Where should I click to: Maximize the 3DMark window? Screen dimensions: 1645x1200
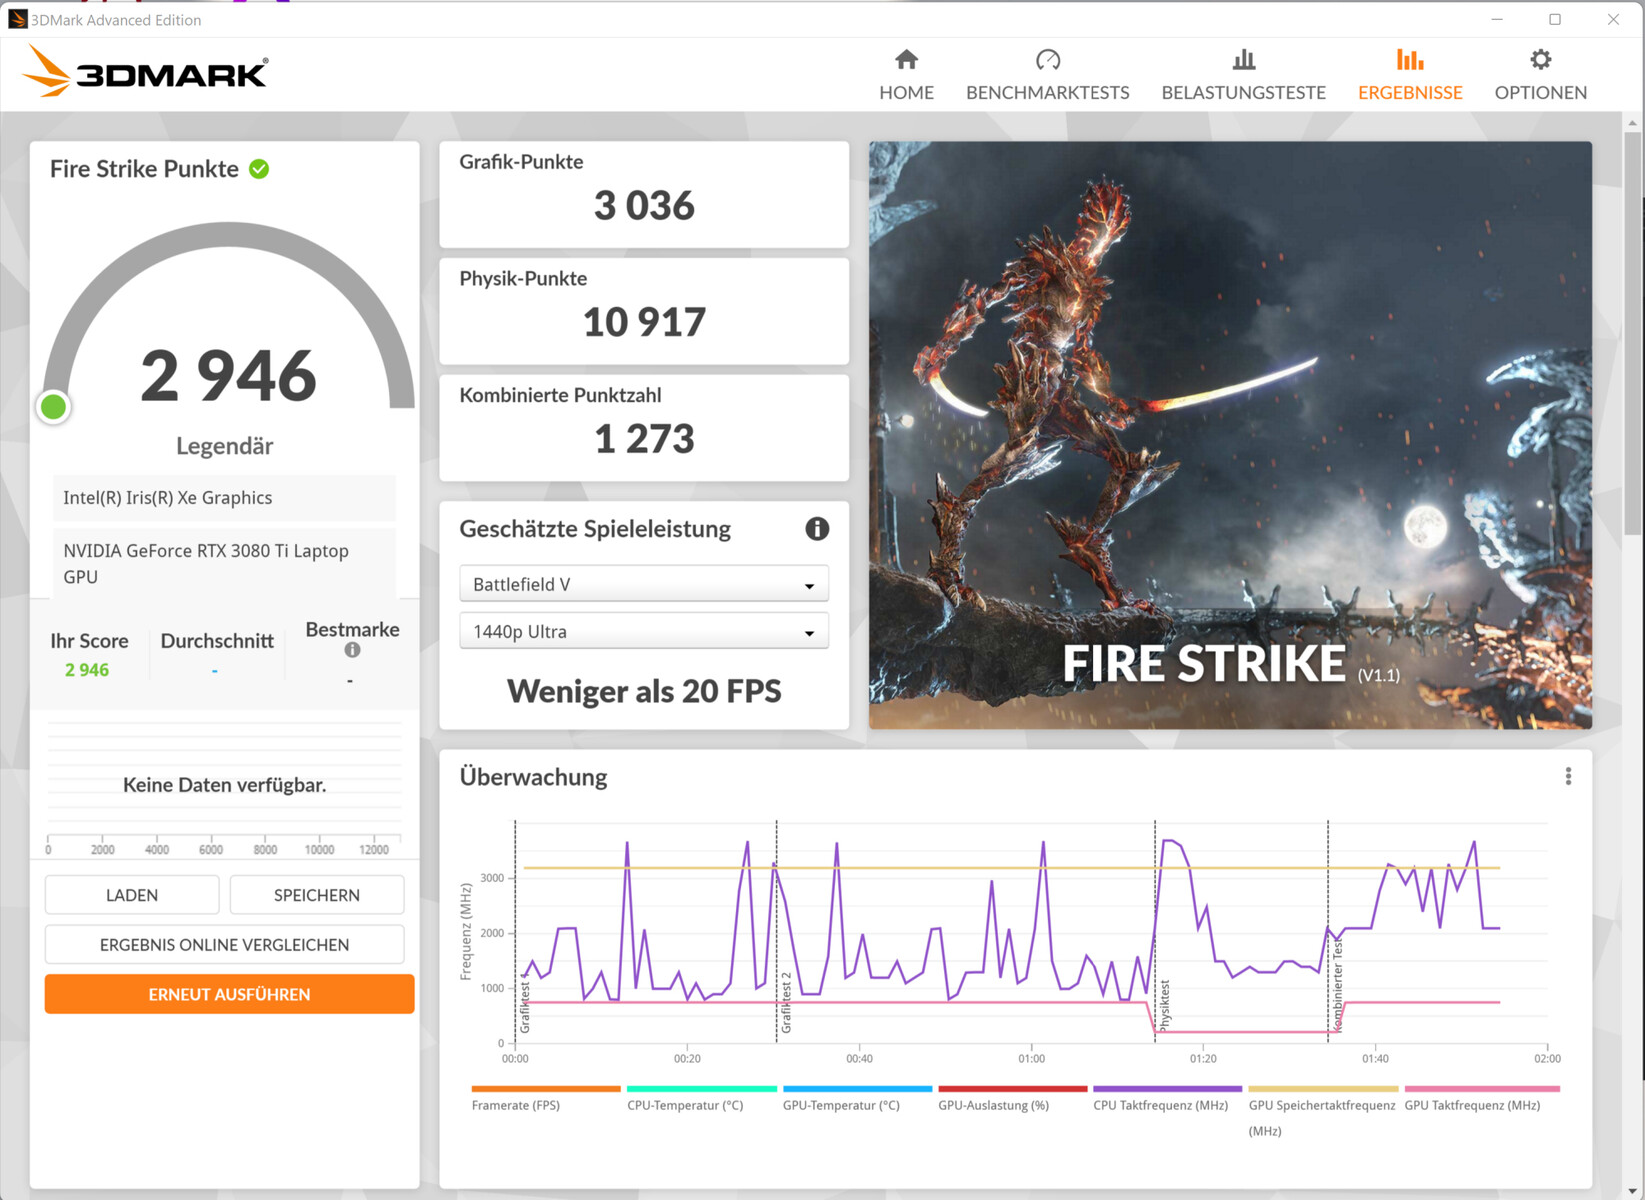pos(1555,19)
